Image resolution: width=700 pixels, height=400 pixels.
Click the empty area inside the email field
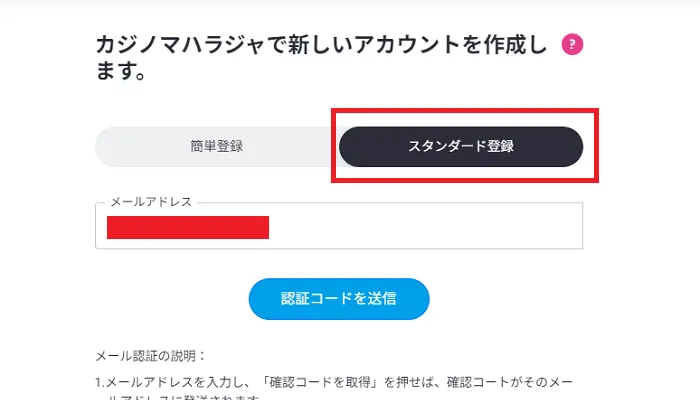(420, 227)
